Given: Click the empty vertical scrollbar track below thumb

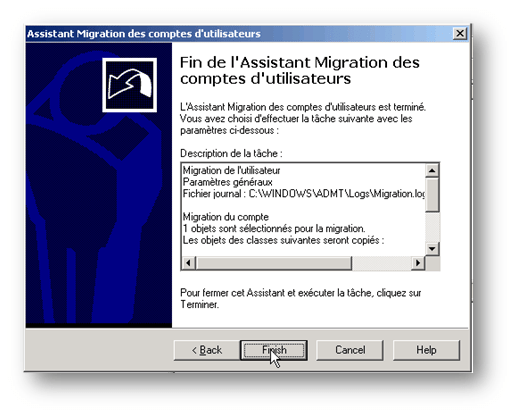Looking at the screenshot, I should [x=432, y=227].
